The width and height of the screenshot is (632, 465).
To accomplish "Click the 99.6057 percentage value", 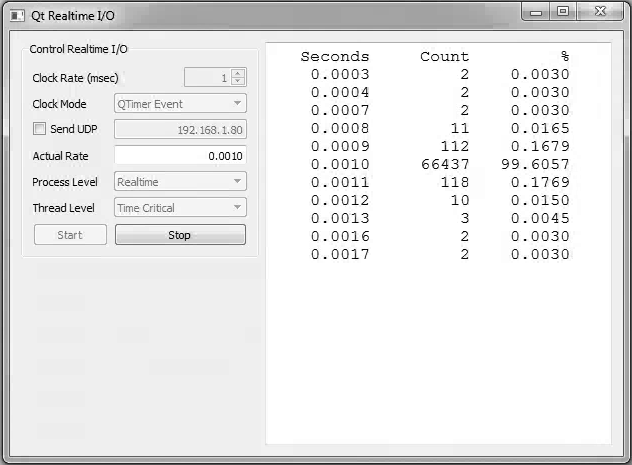I will [x=535, y=164].
